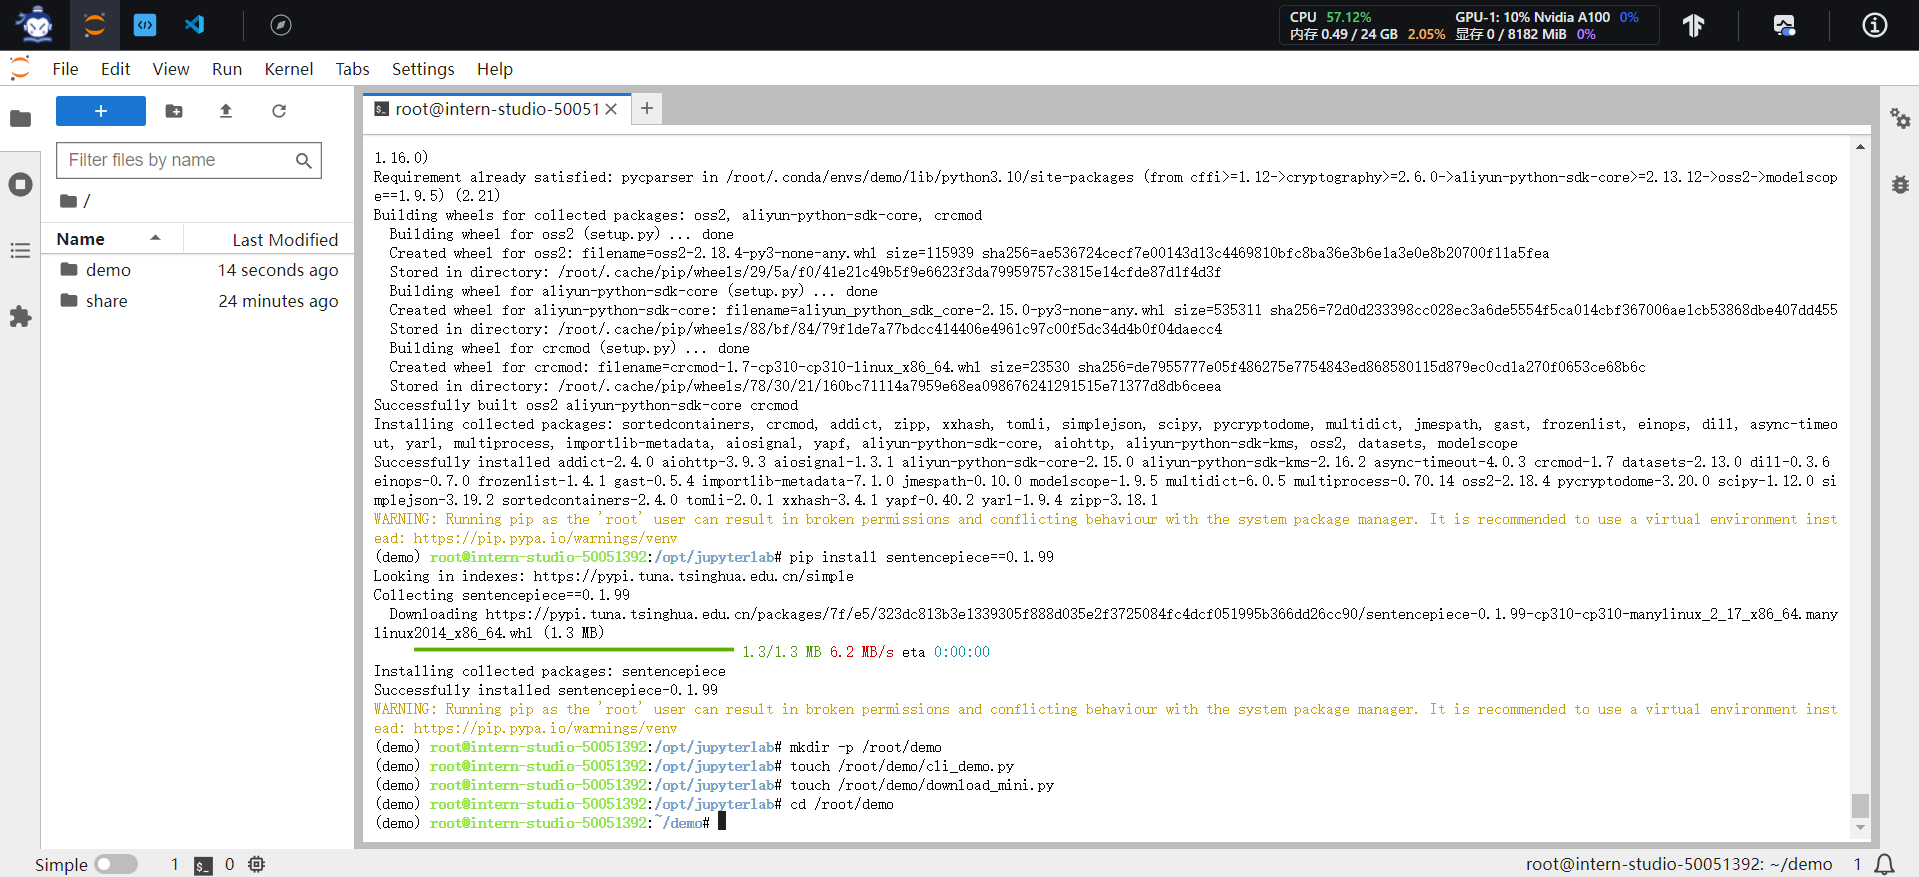This screenshot has width=1919, height=877.
Task: Open the Running Terminals and Kernels sidebar icon
Action: (x=20, y=185)
